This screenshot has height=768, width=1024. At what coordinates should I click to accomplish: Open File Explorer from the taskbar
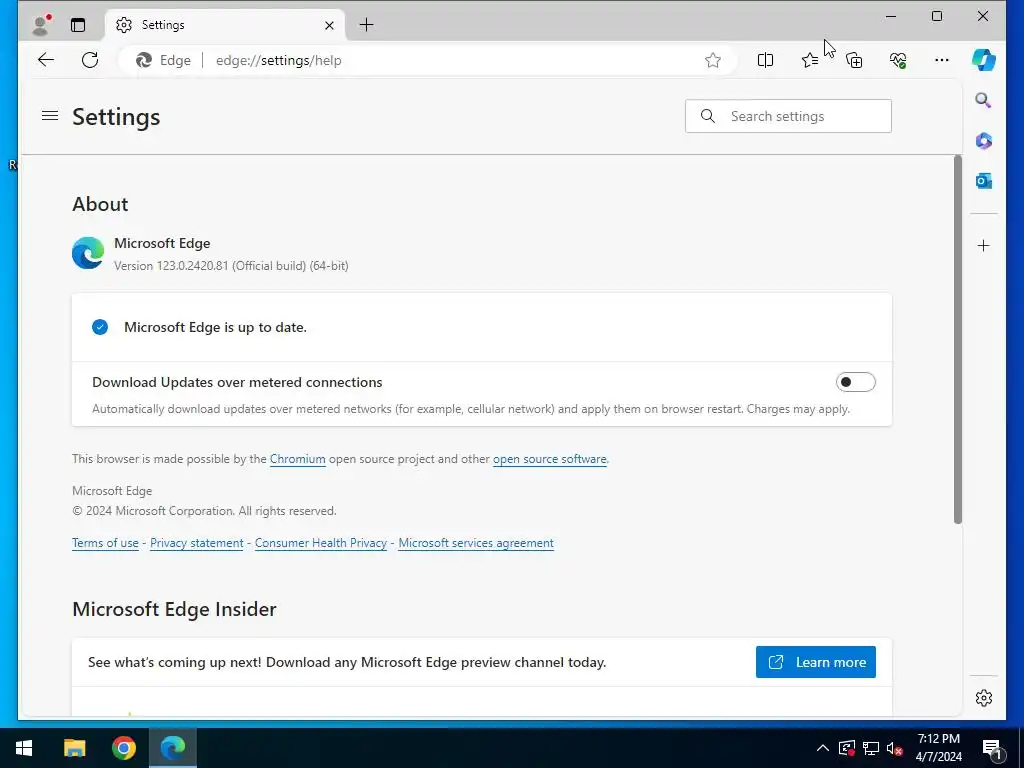coord(74,748)
